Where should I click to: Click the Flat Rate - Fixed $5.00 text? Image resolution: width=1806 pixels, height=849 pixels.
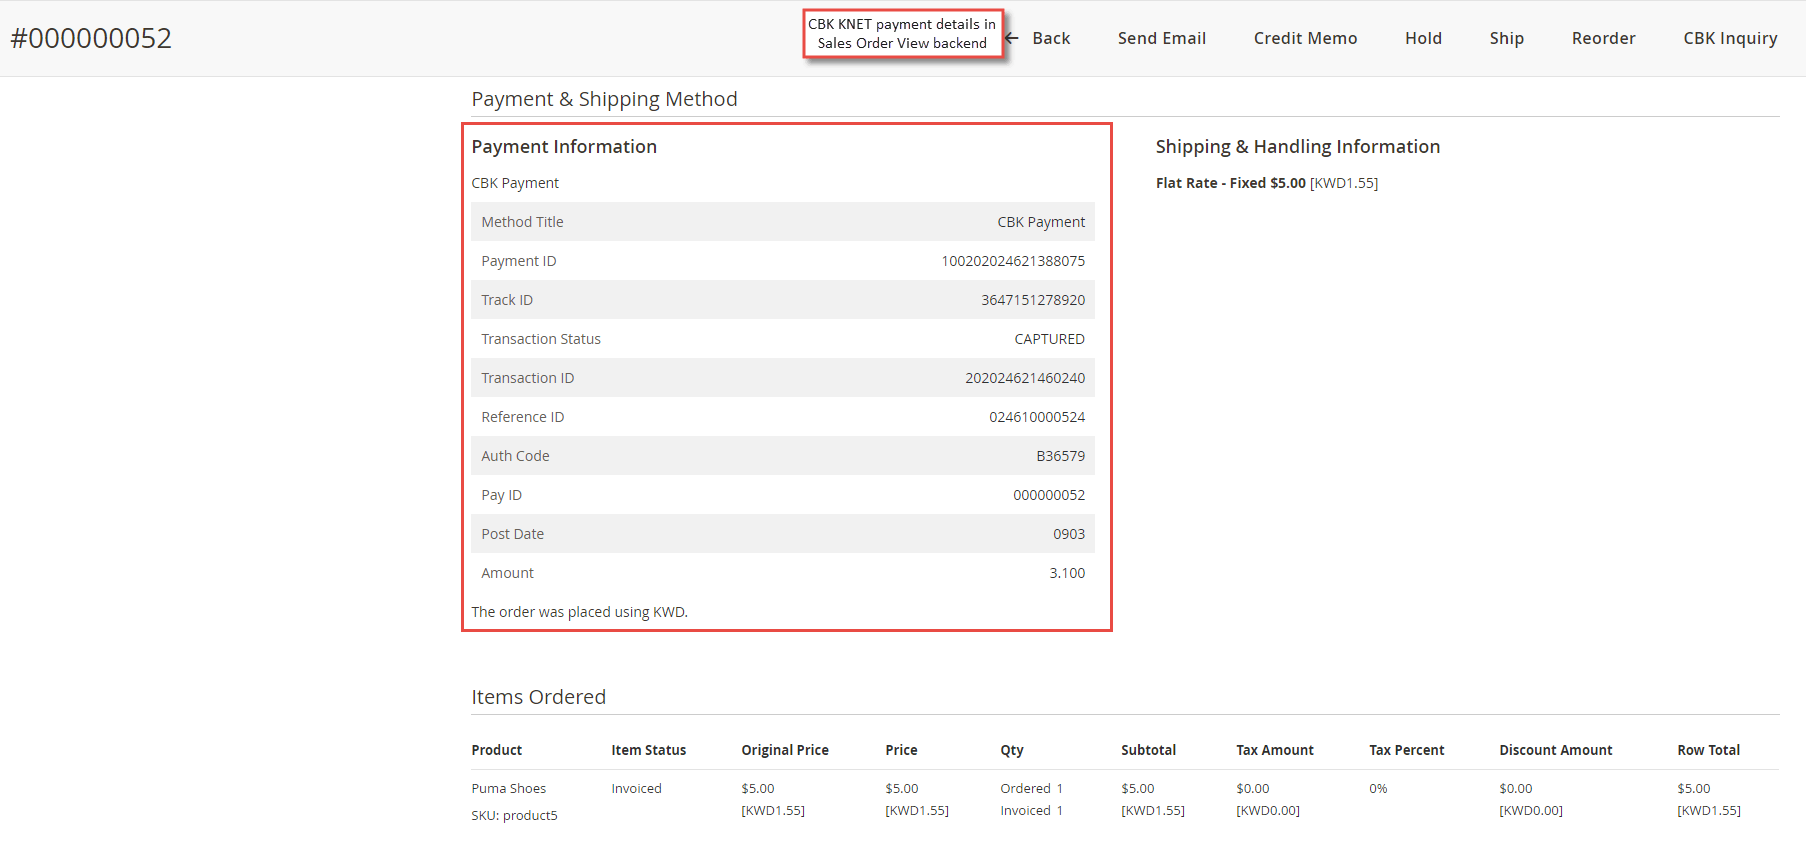(1230, 183)
